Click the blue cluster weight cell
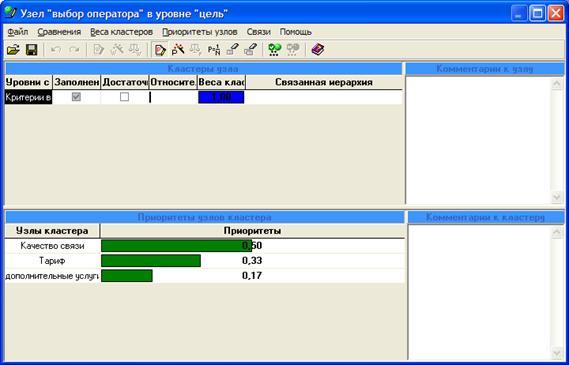Viewport: 569px width, 365px height. point(221,97)
